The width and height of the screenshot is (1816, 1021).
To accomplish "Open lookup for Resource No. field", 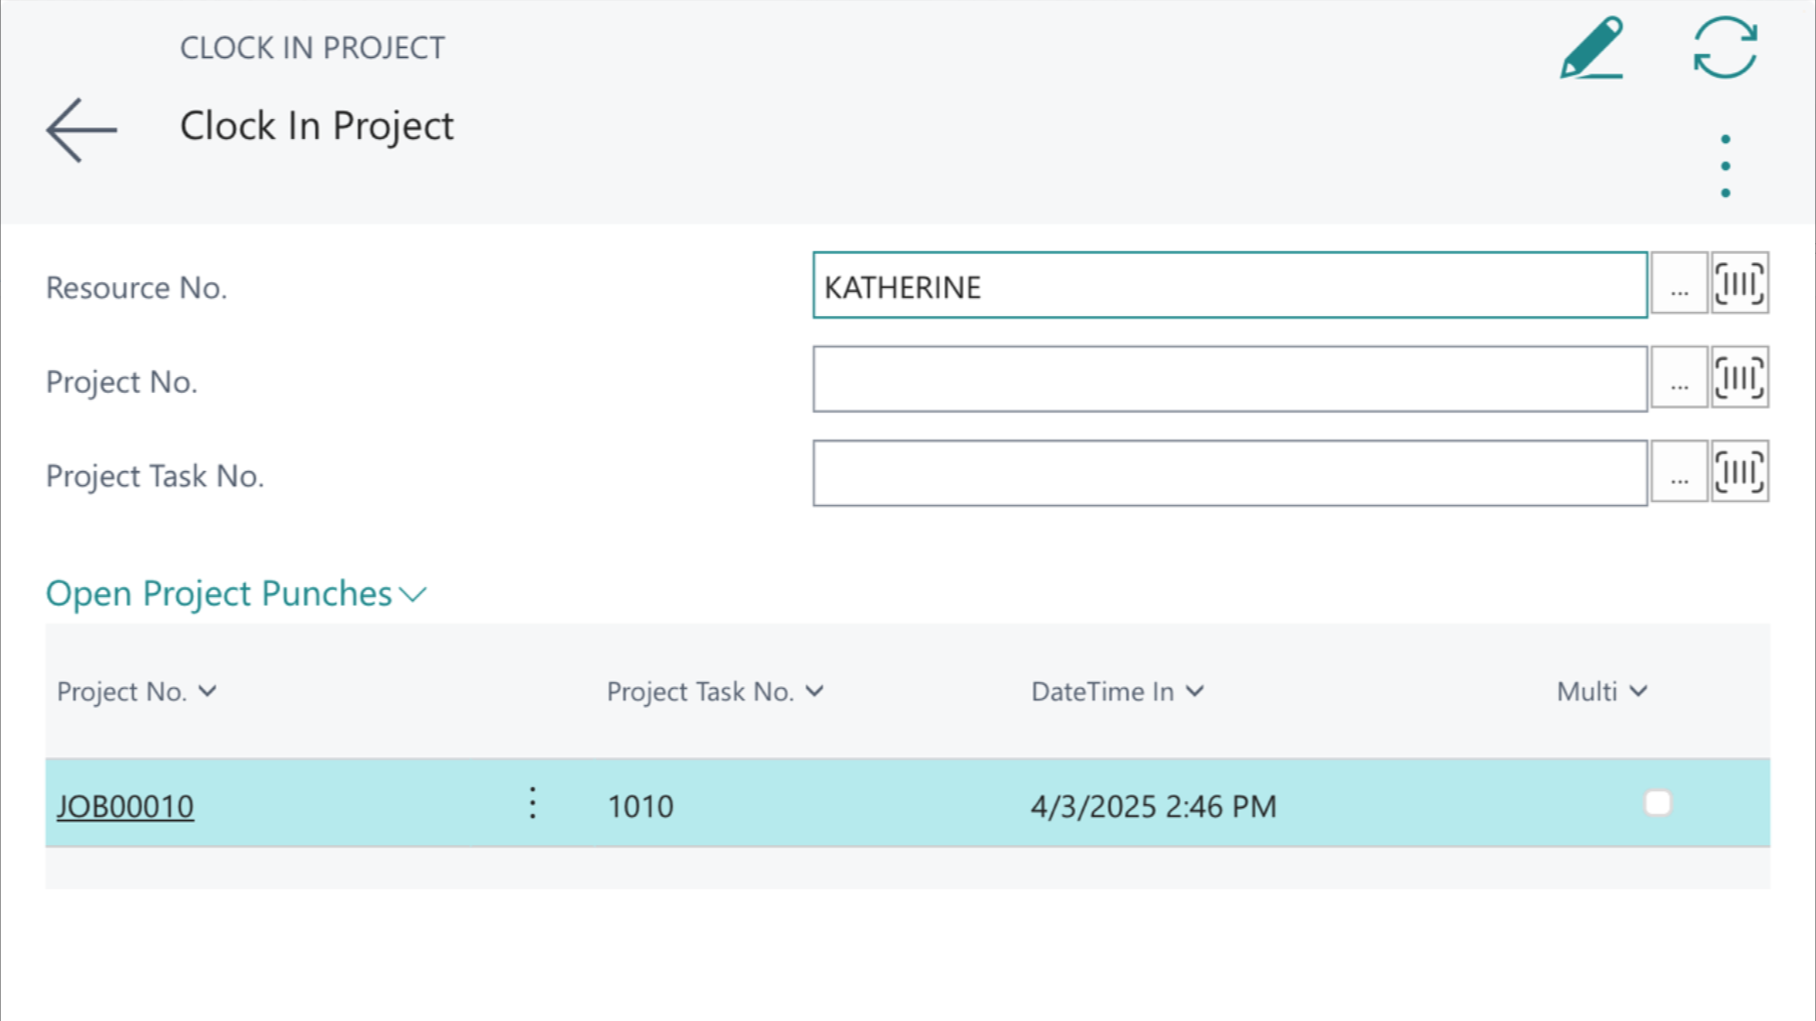I will point(1678,285).
